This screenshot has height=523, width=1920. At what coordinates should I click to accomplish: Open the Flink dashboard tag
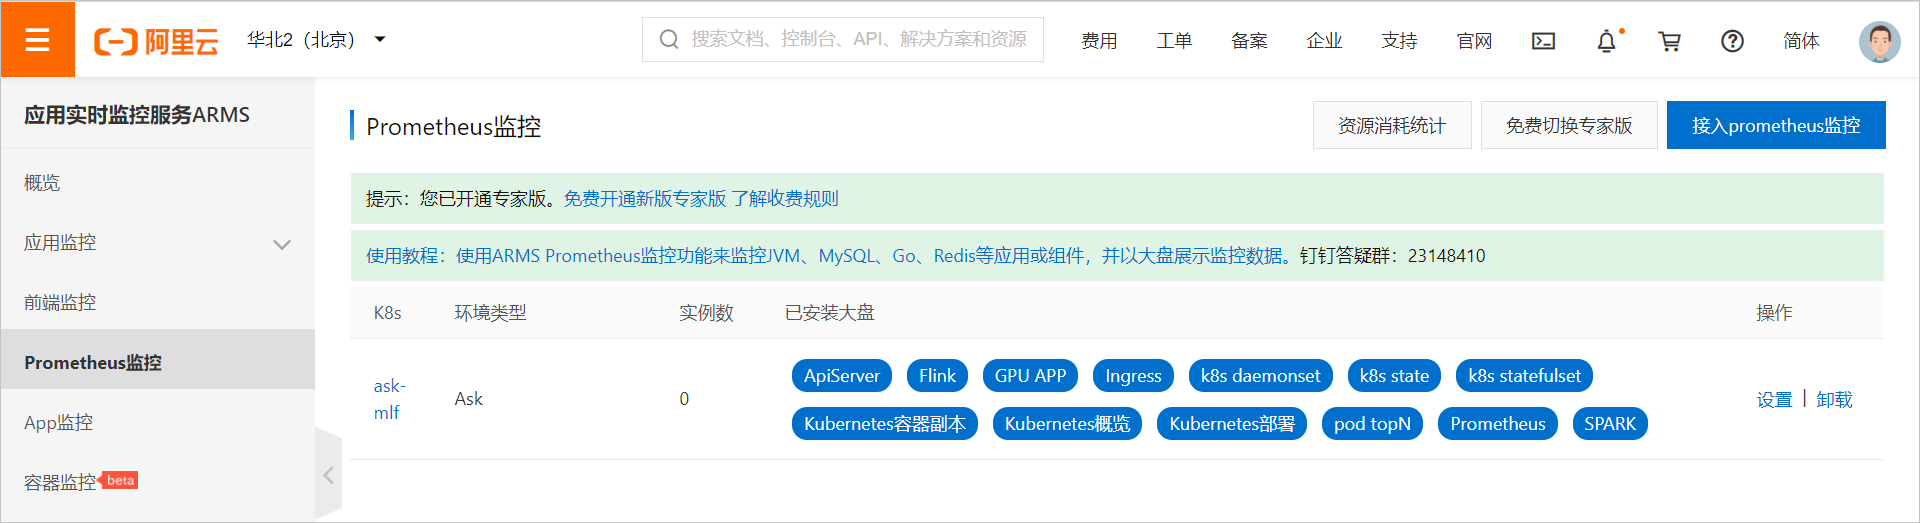tap(937, 376)
